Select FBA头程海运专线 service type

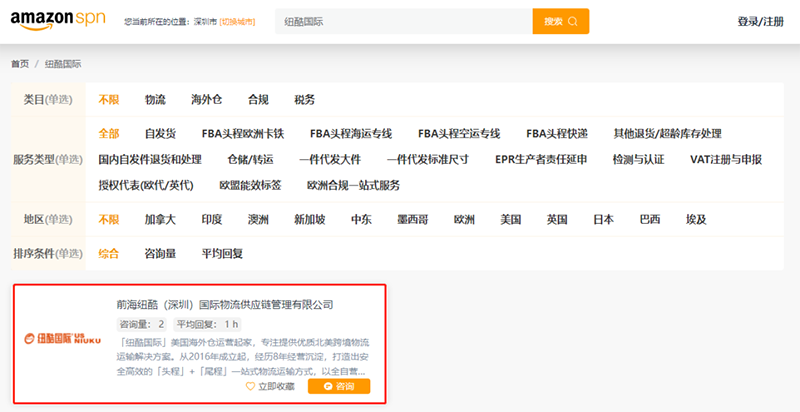351,133
